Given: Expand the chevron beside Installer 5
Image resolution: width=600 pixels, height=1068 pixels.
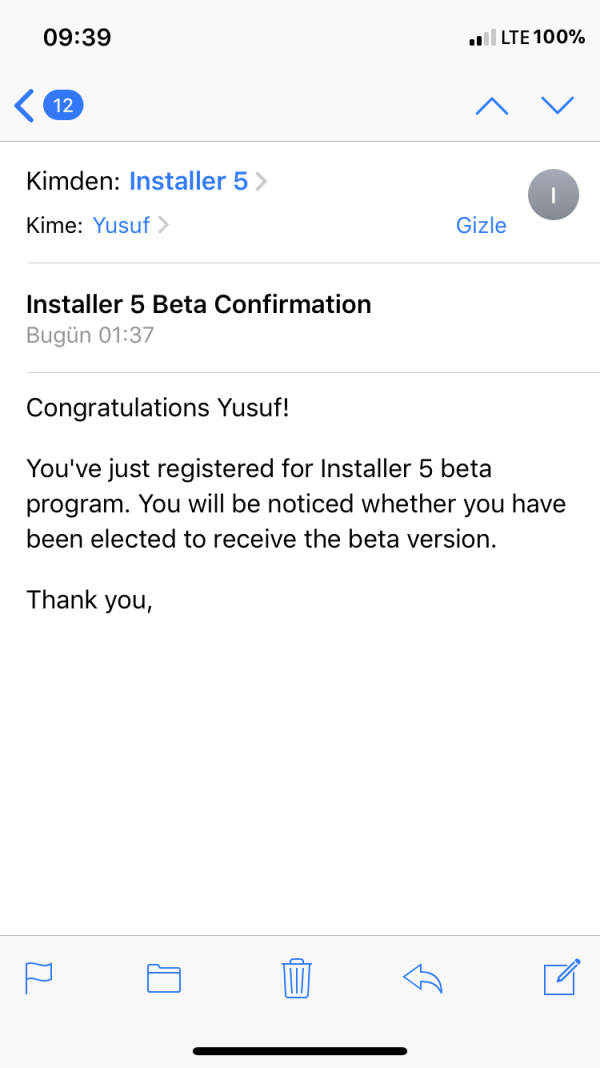Looking at the screenshot, I should [x=262, y=181].
